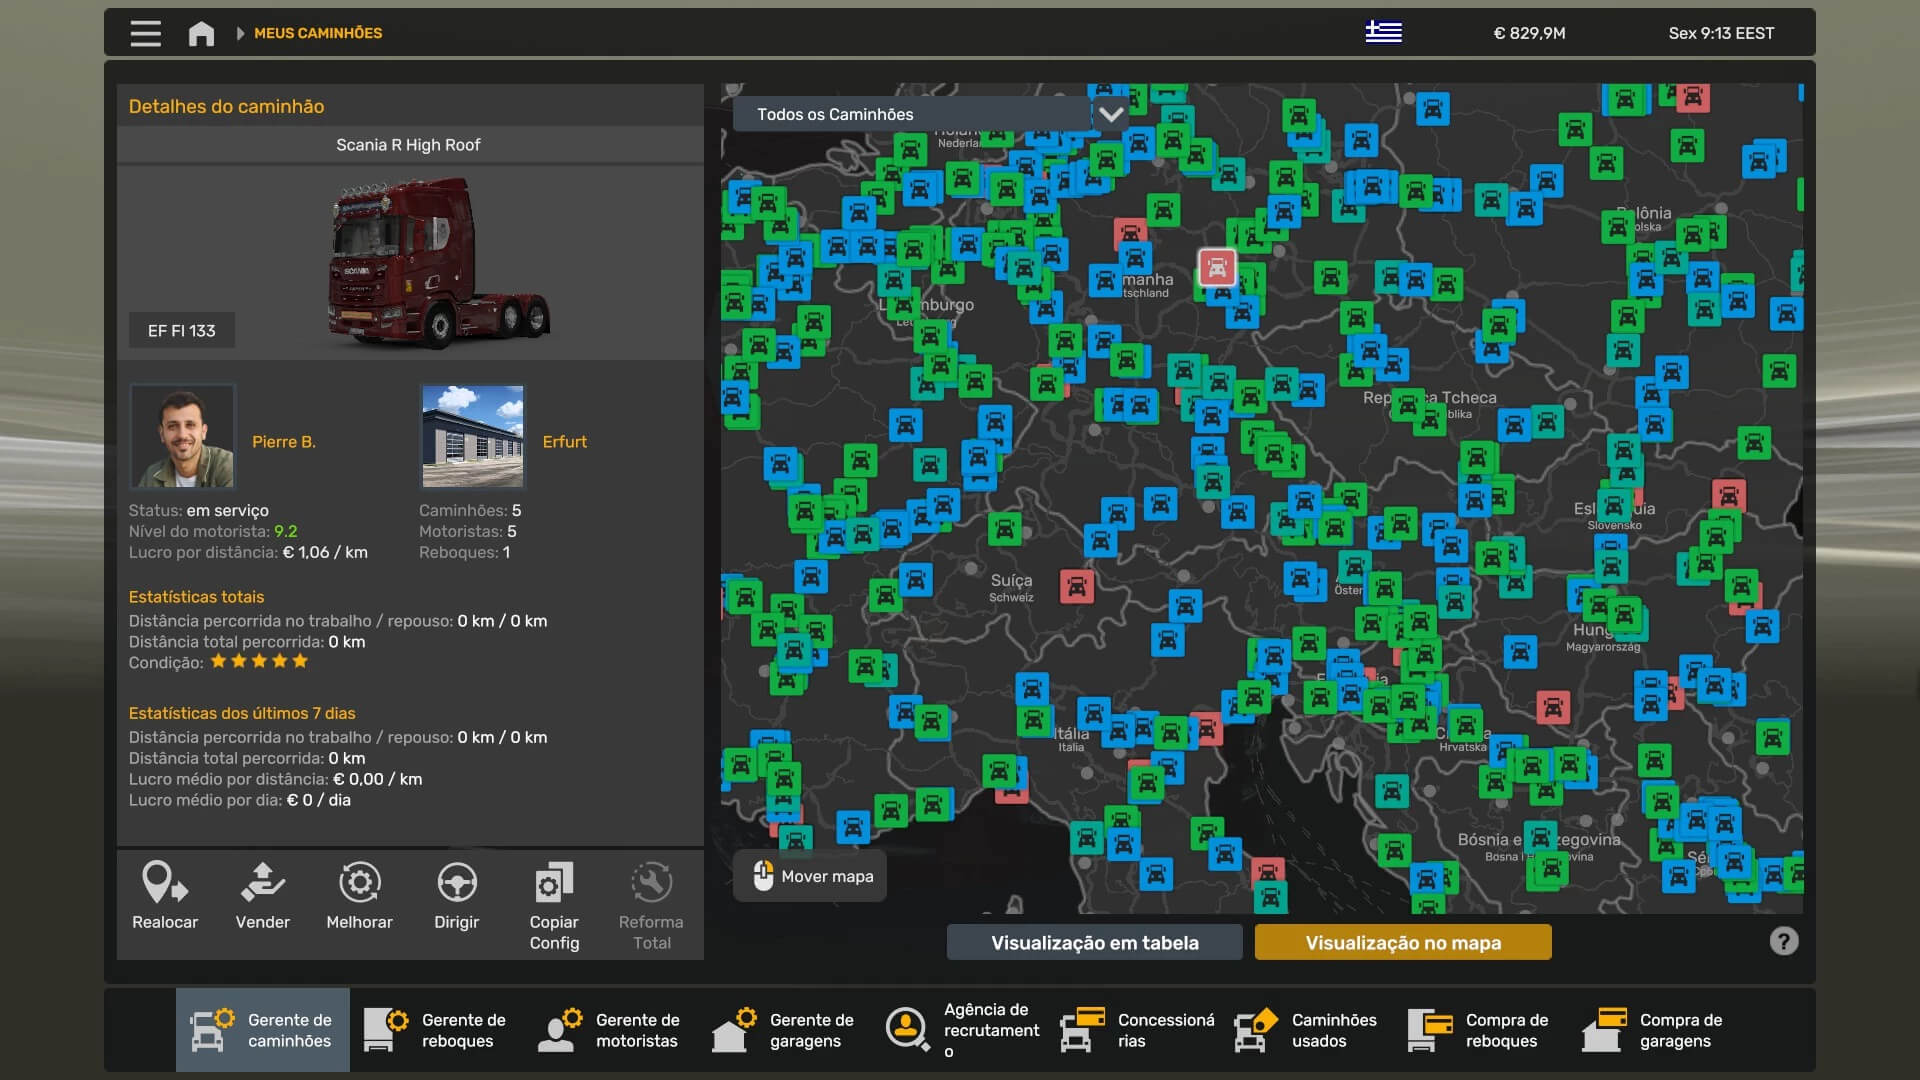Click the Melhorar upgrade icon

[359, 883]
